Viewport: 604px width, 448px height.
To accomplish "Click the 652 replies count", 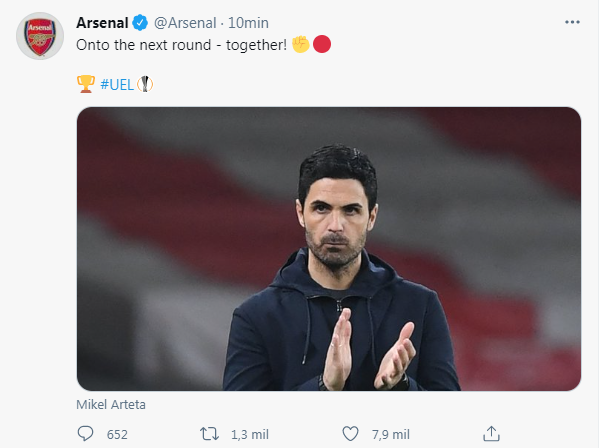I will point(117,435).
